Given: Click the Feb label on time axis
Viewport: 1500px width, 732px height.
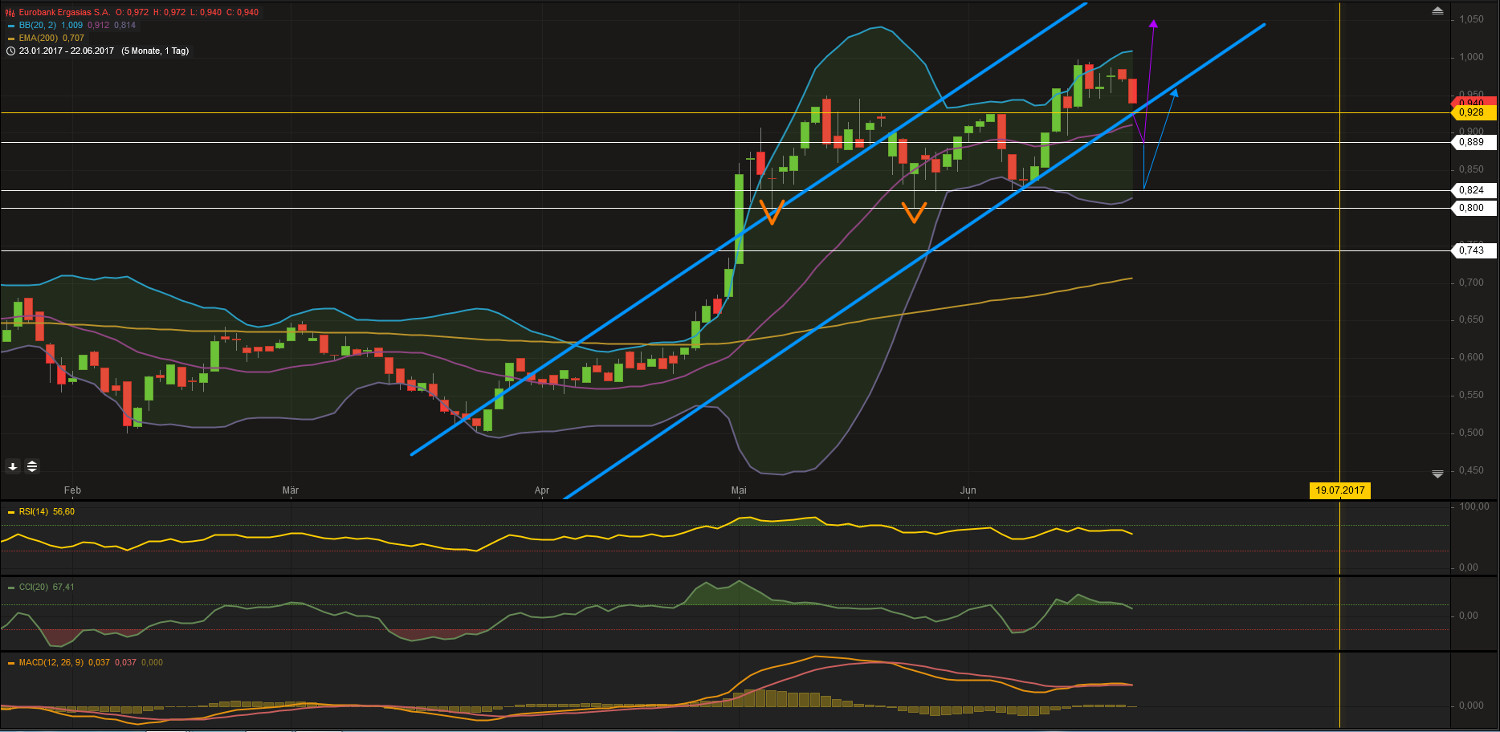Looking at the screenshot, I should (x=71, y=491).
